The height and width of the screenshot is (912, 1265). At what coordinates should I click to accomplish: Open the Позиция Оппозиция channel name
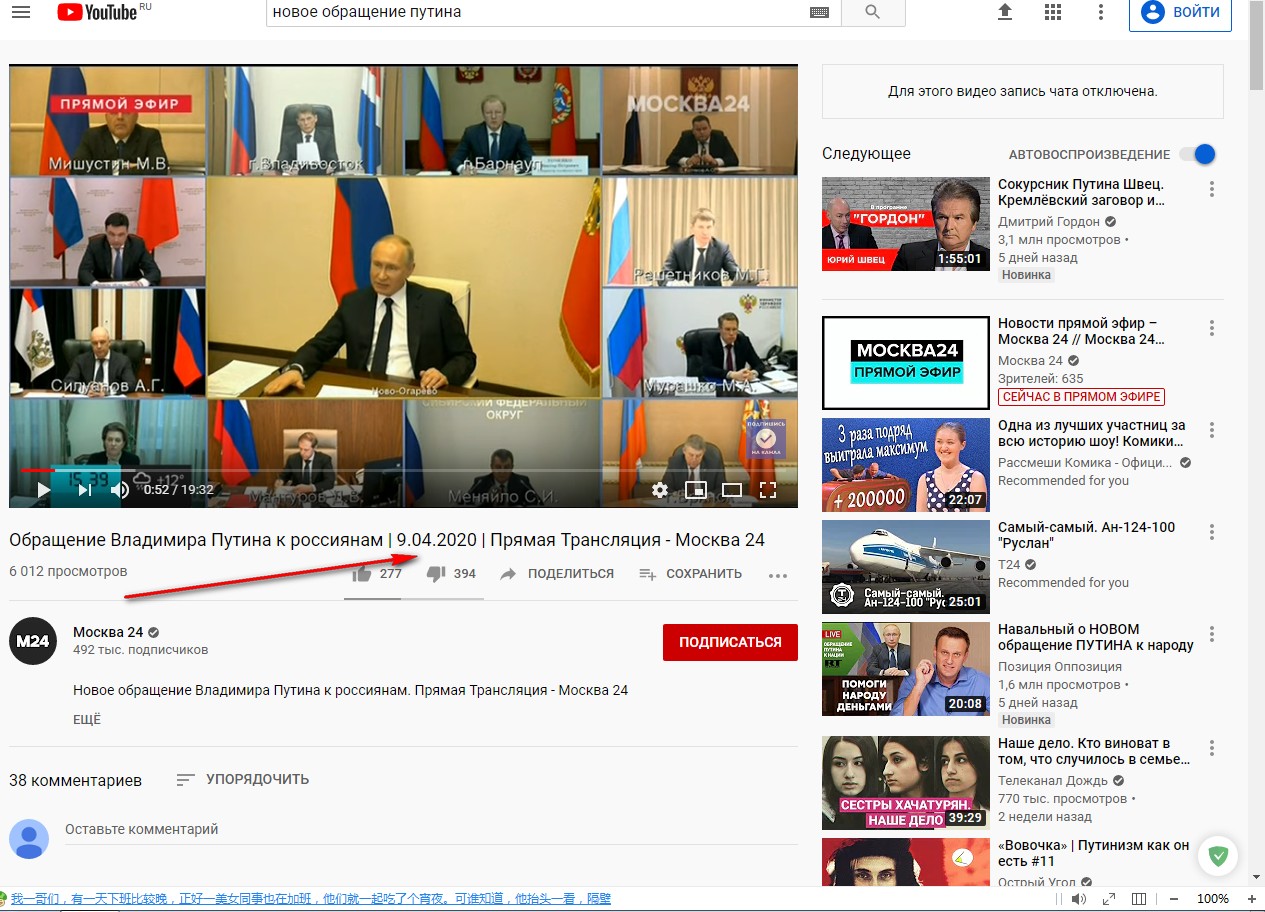[1060, 666]
